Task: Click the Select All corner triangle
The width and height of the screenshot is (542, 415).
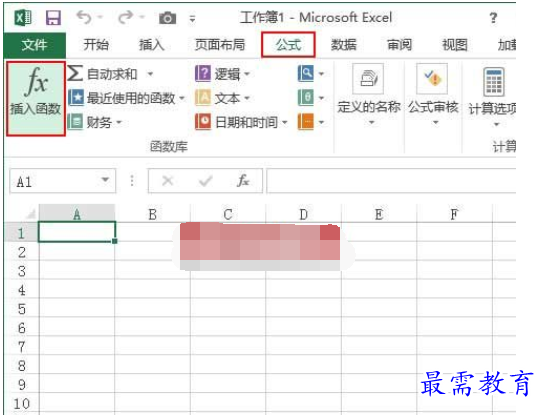Action: tap(30, 214)
